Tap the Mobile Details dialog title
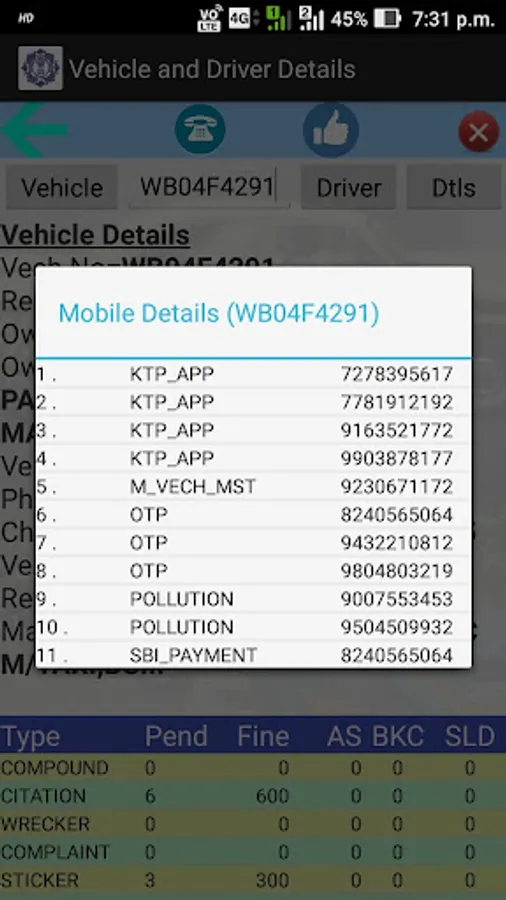Viewport: 506px width, 900px height. pos(219,314)
